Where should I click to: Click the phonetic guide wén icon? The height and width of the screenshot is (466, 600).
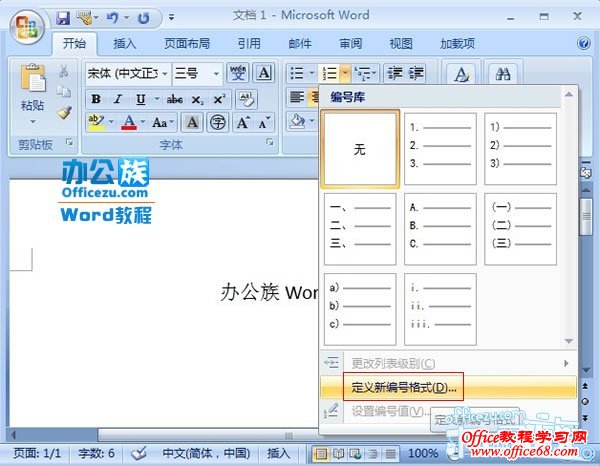pyautogui.click(x=238, y=73)
